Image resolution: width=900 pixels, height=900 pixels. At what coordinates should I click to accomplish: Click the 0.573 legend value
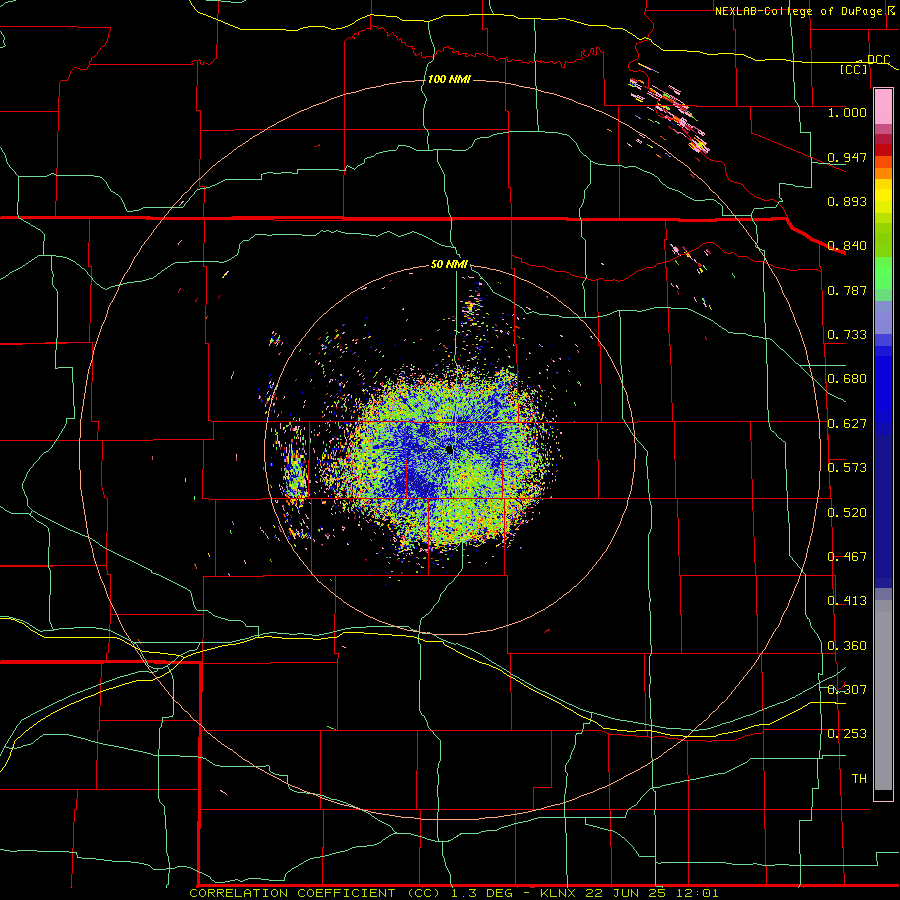pos(847,468)
